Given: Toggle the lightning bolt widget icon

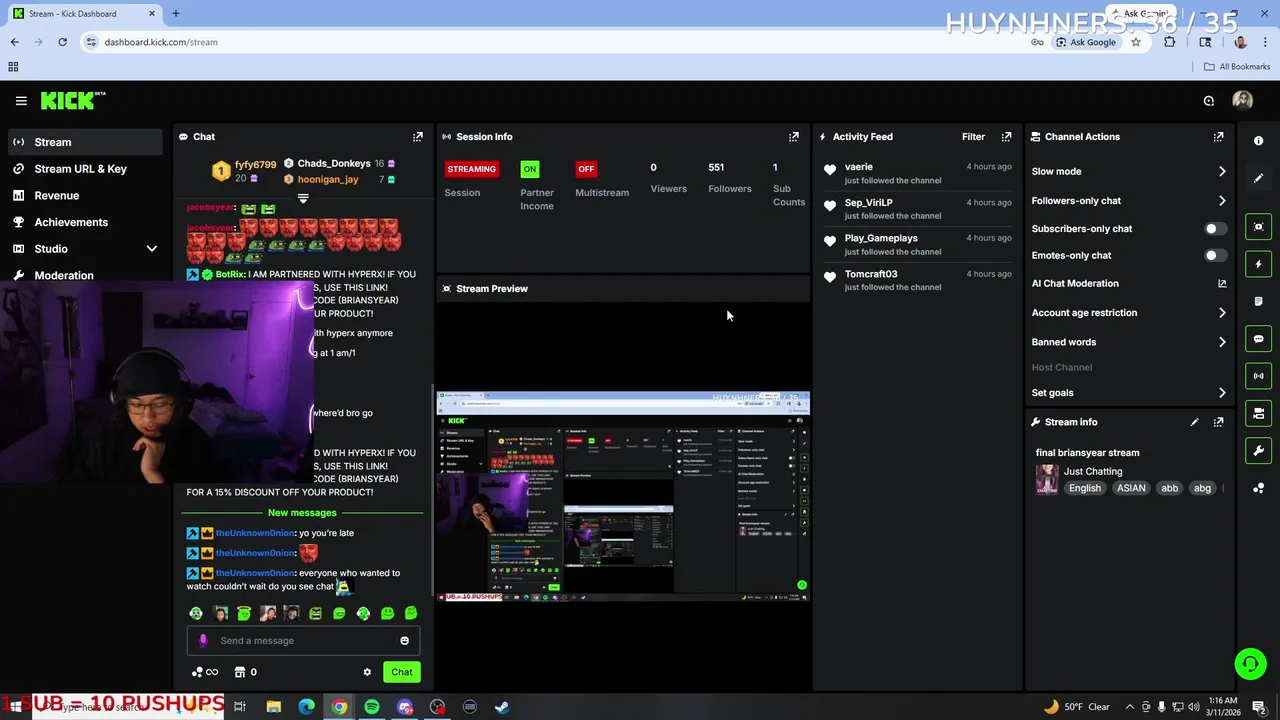Looking at the screenshot, I should [x=1258, y=264].
